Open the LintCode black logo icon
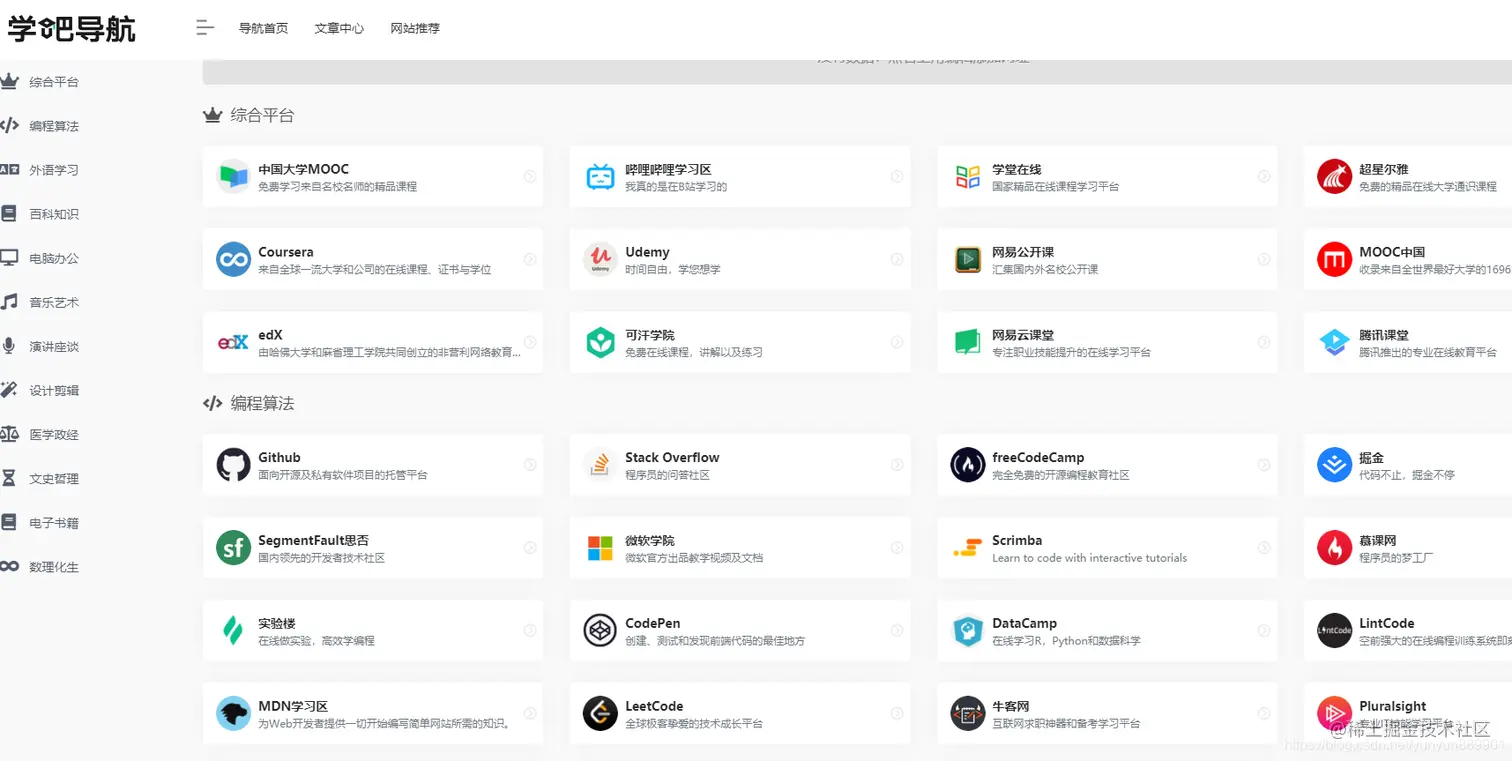Viewport: 1512px width, 761px height. click(x=1334, y=631)
